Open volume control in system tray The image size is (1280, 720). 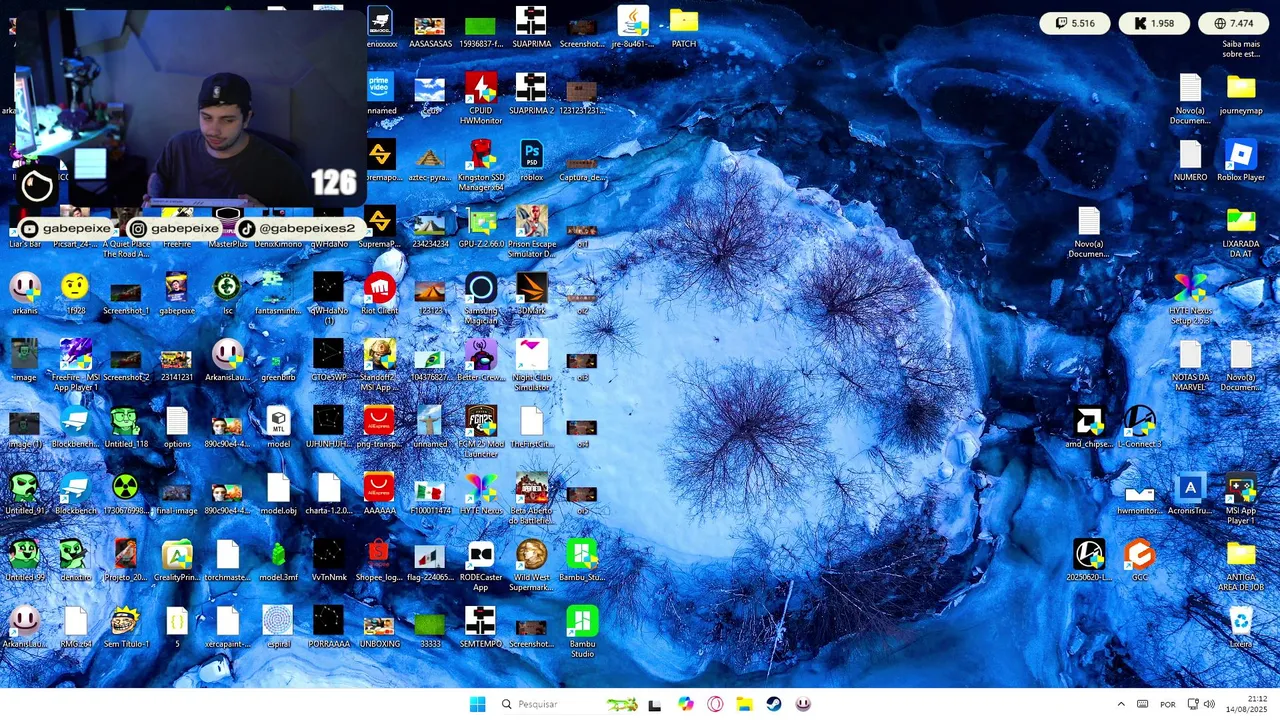[x=1209, y=704]
